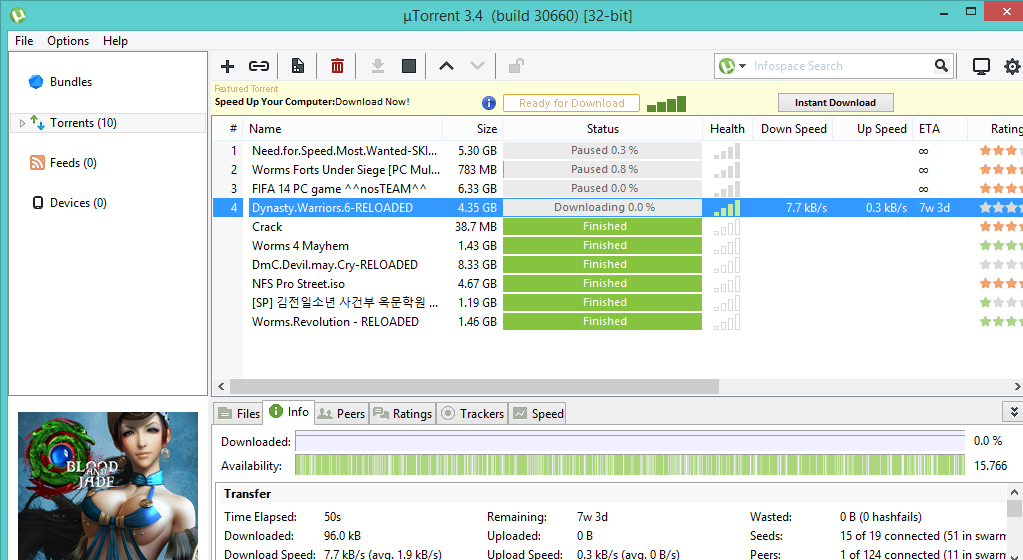Open the File menu
1023x560 pixels.
(24, 40)
